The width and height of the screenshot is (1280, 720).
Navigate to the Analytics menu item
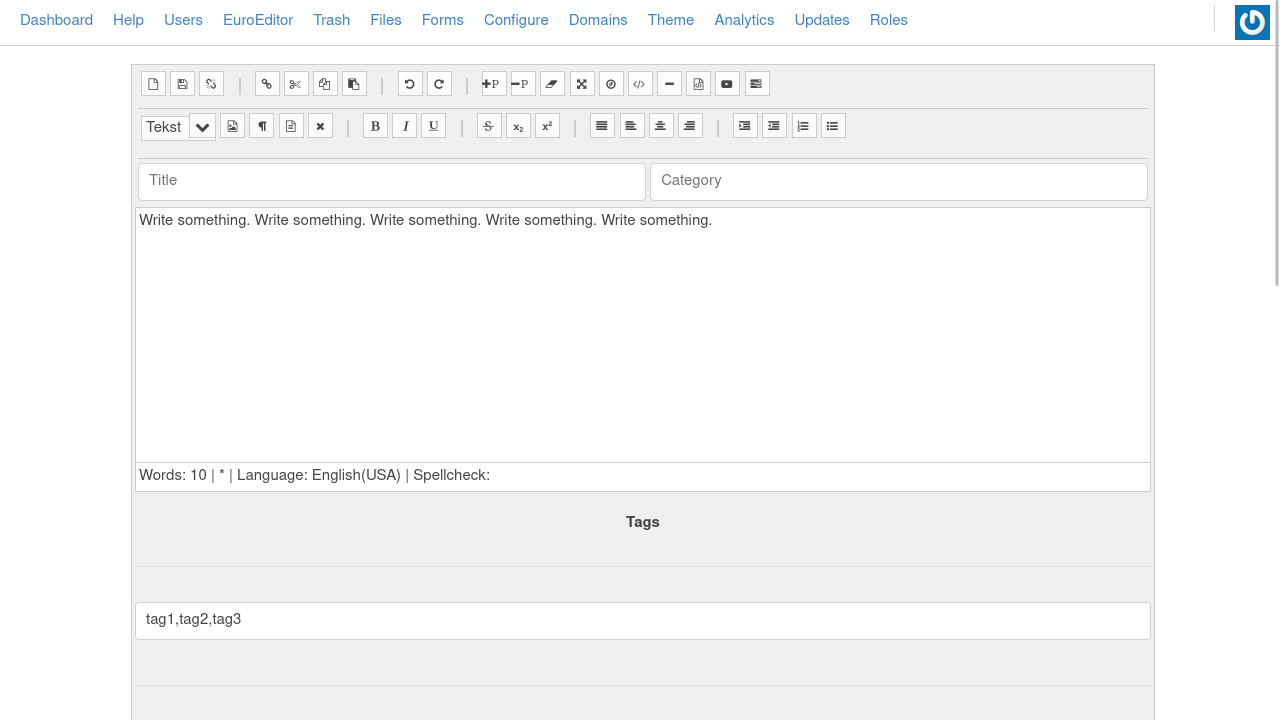pos(744,20)
